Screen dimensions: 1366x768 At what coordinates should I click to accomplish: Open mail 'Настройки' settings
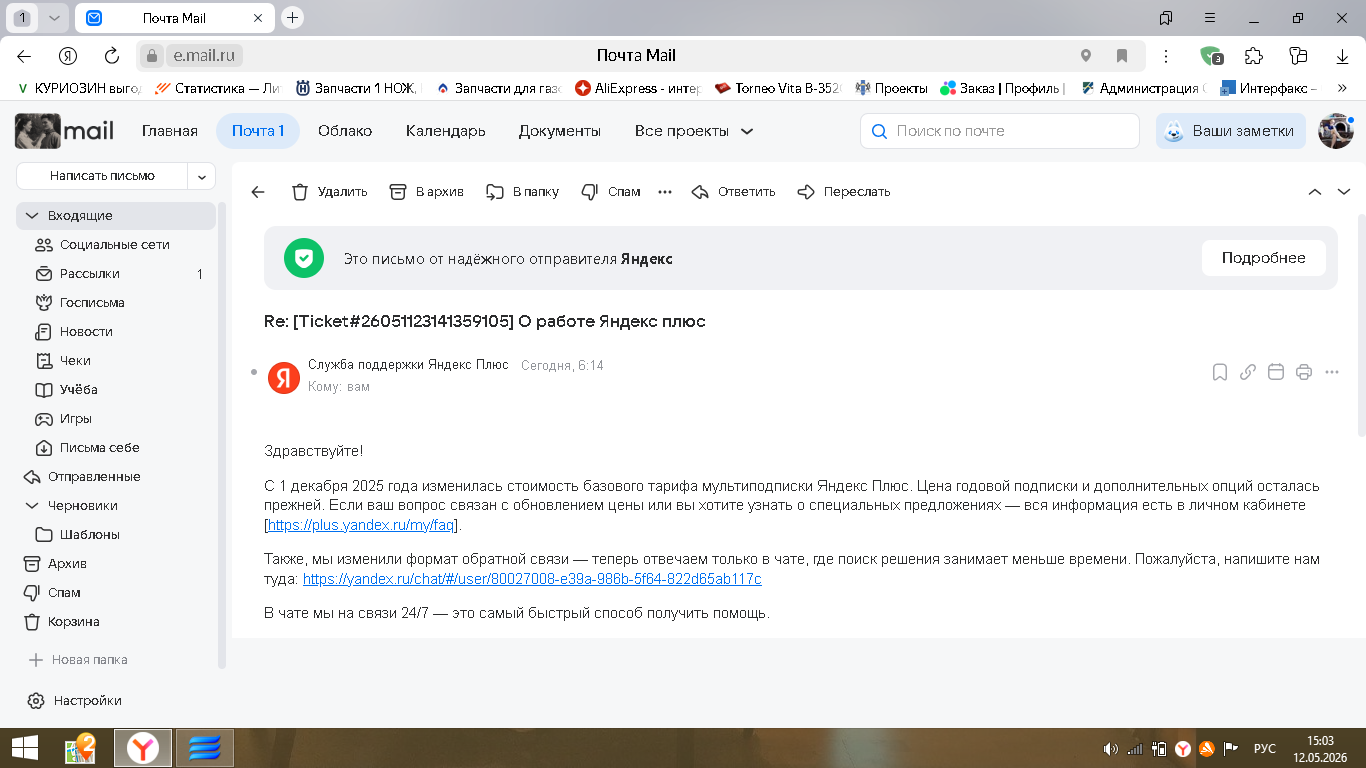76,701
